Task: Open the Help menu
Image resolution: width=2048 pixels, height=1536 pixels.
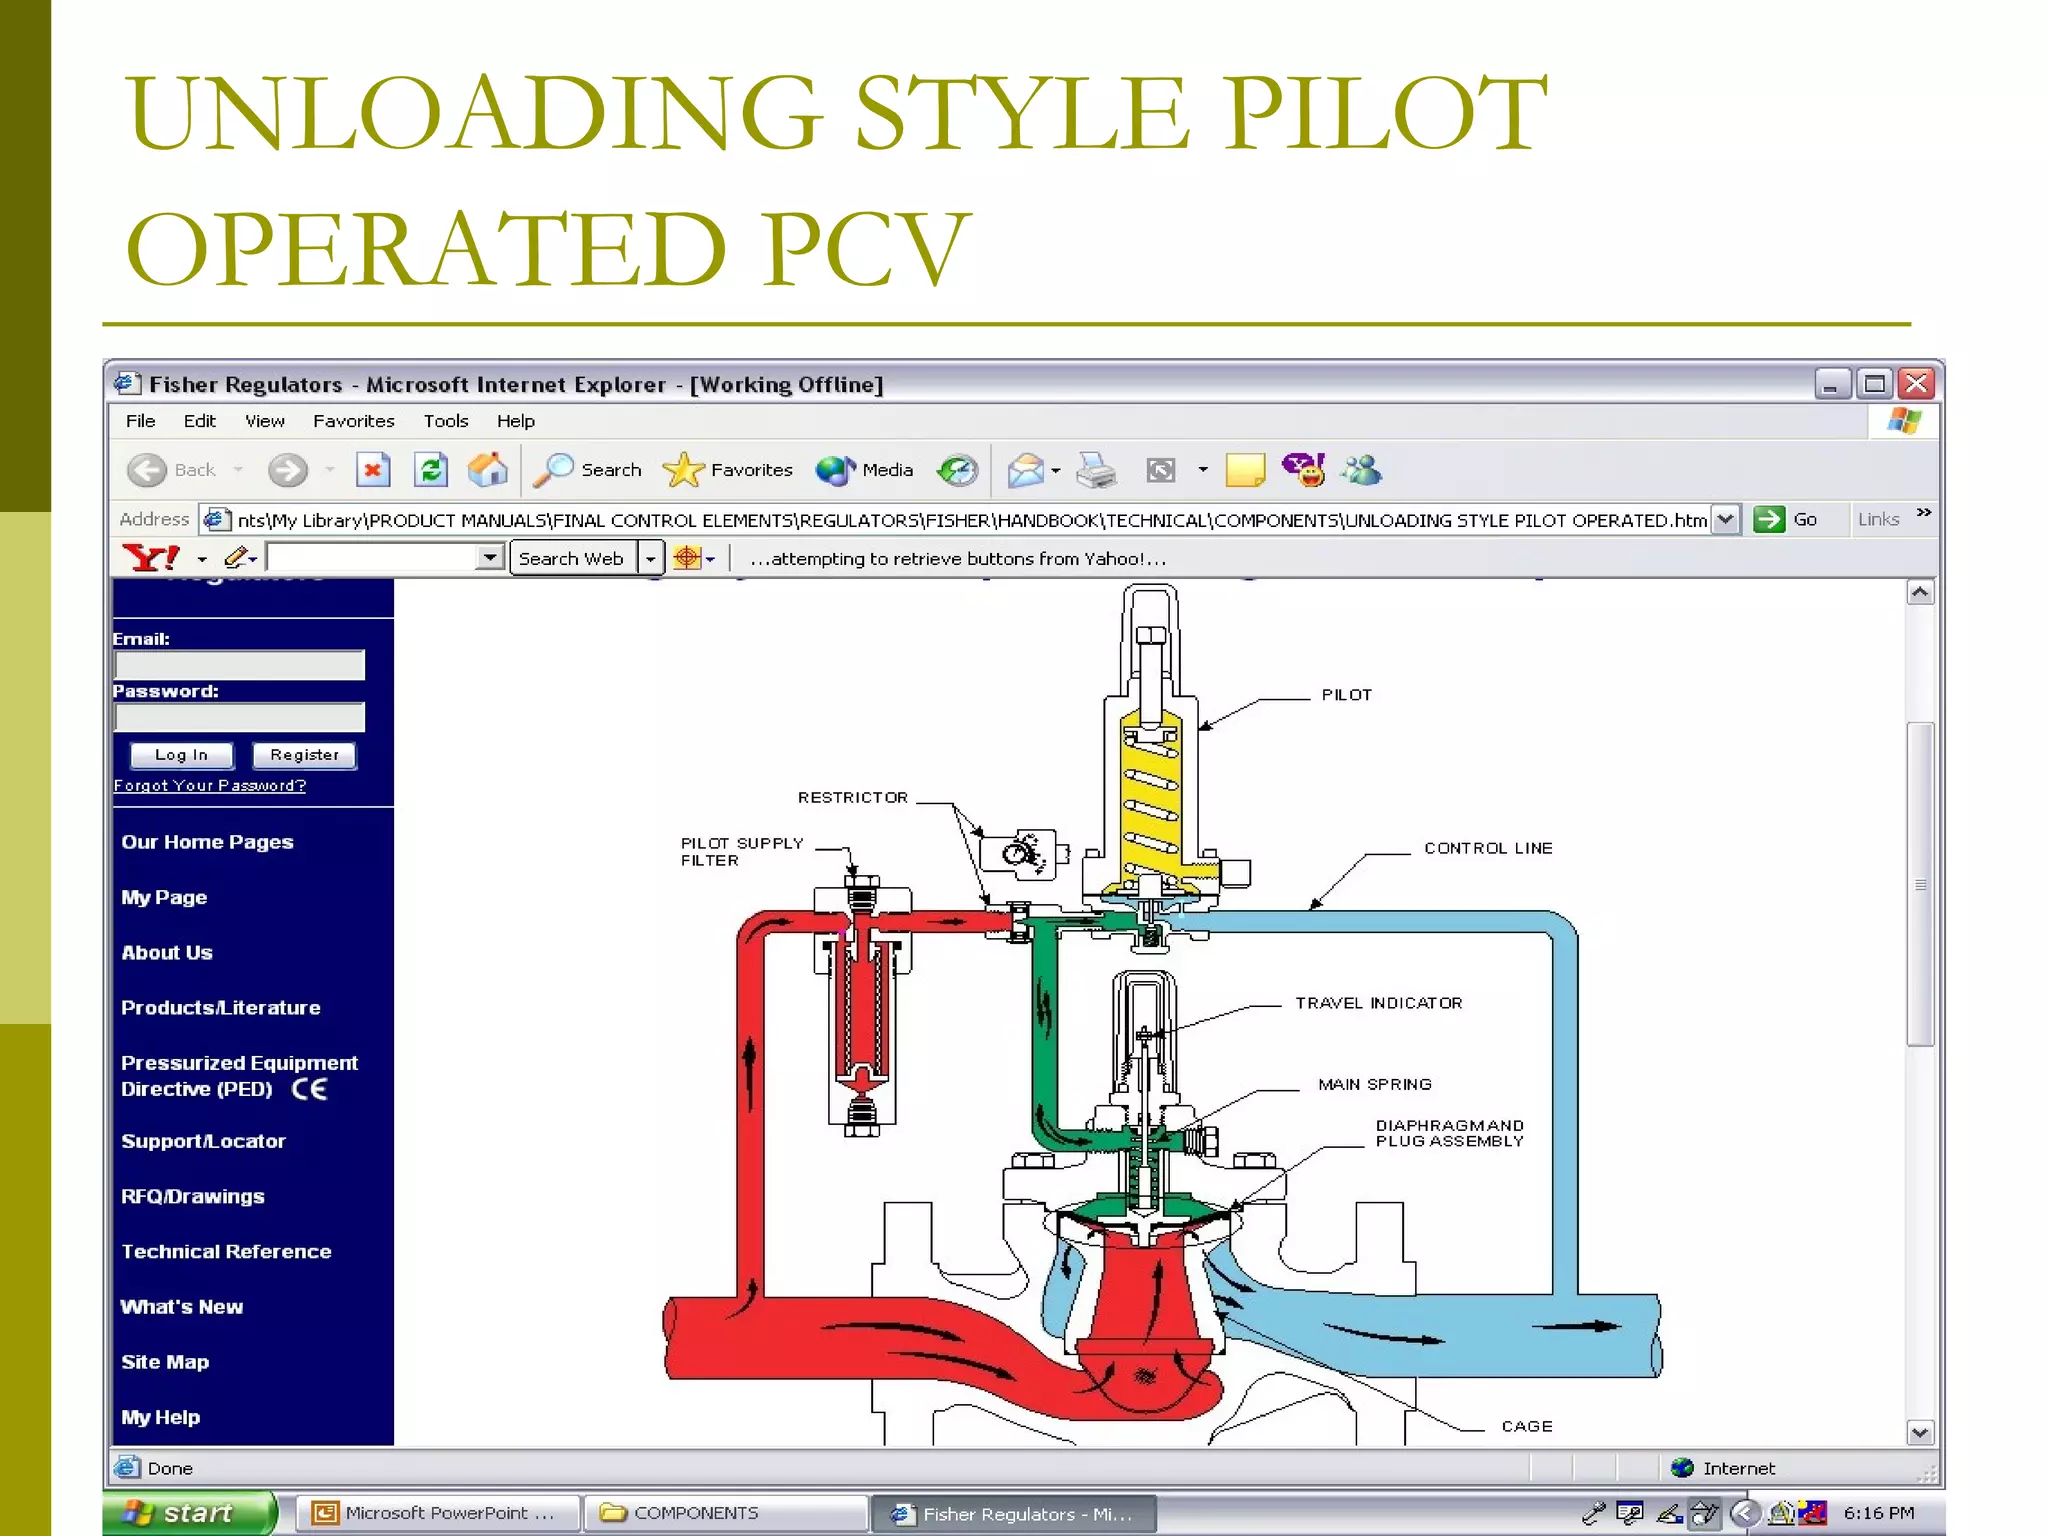Action: [x=516, y=421]
